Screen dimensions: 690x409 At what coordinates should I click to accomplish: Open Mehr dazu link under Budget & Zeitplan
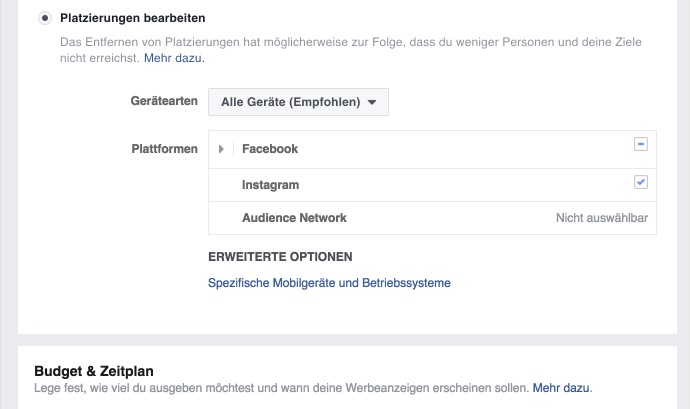(561, 388)
